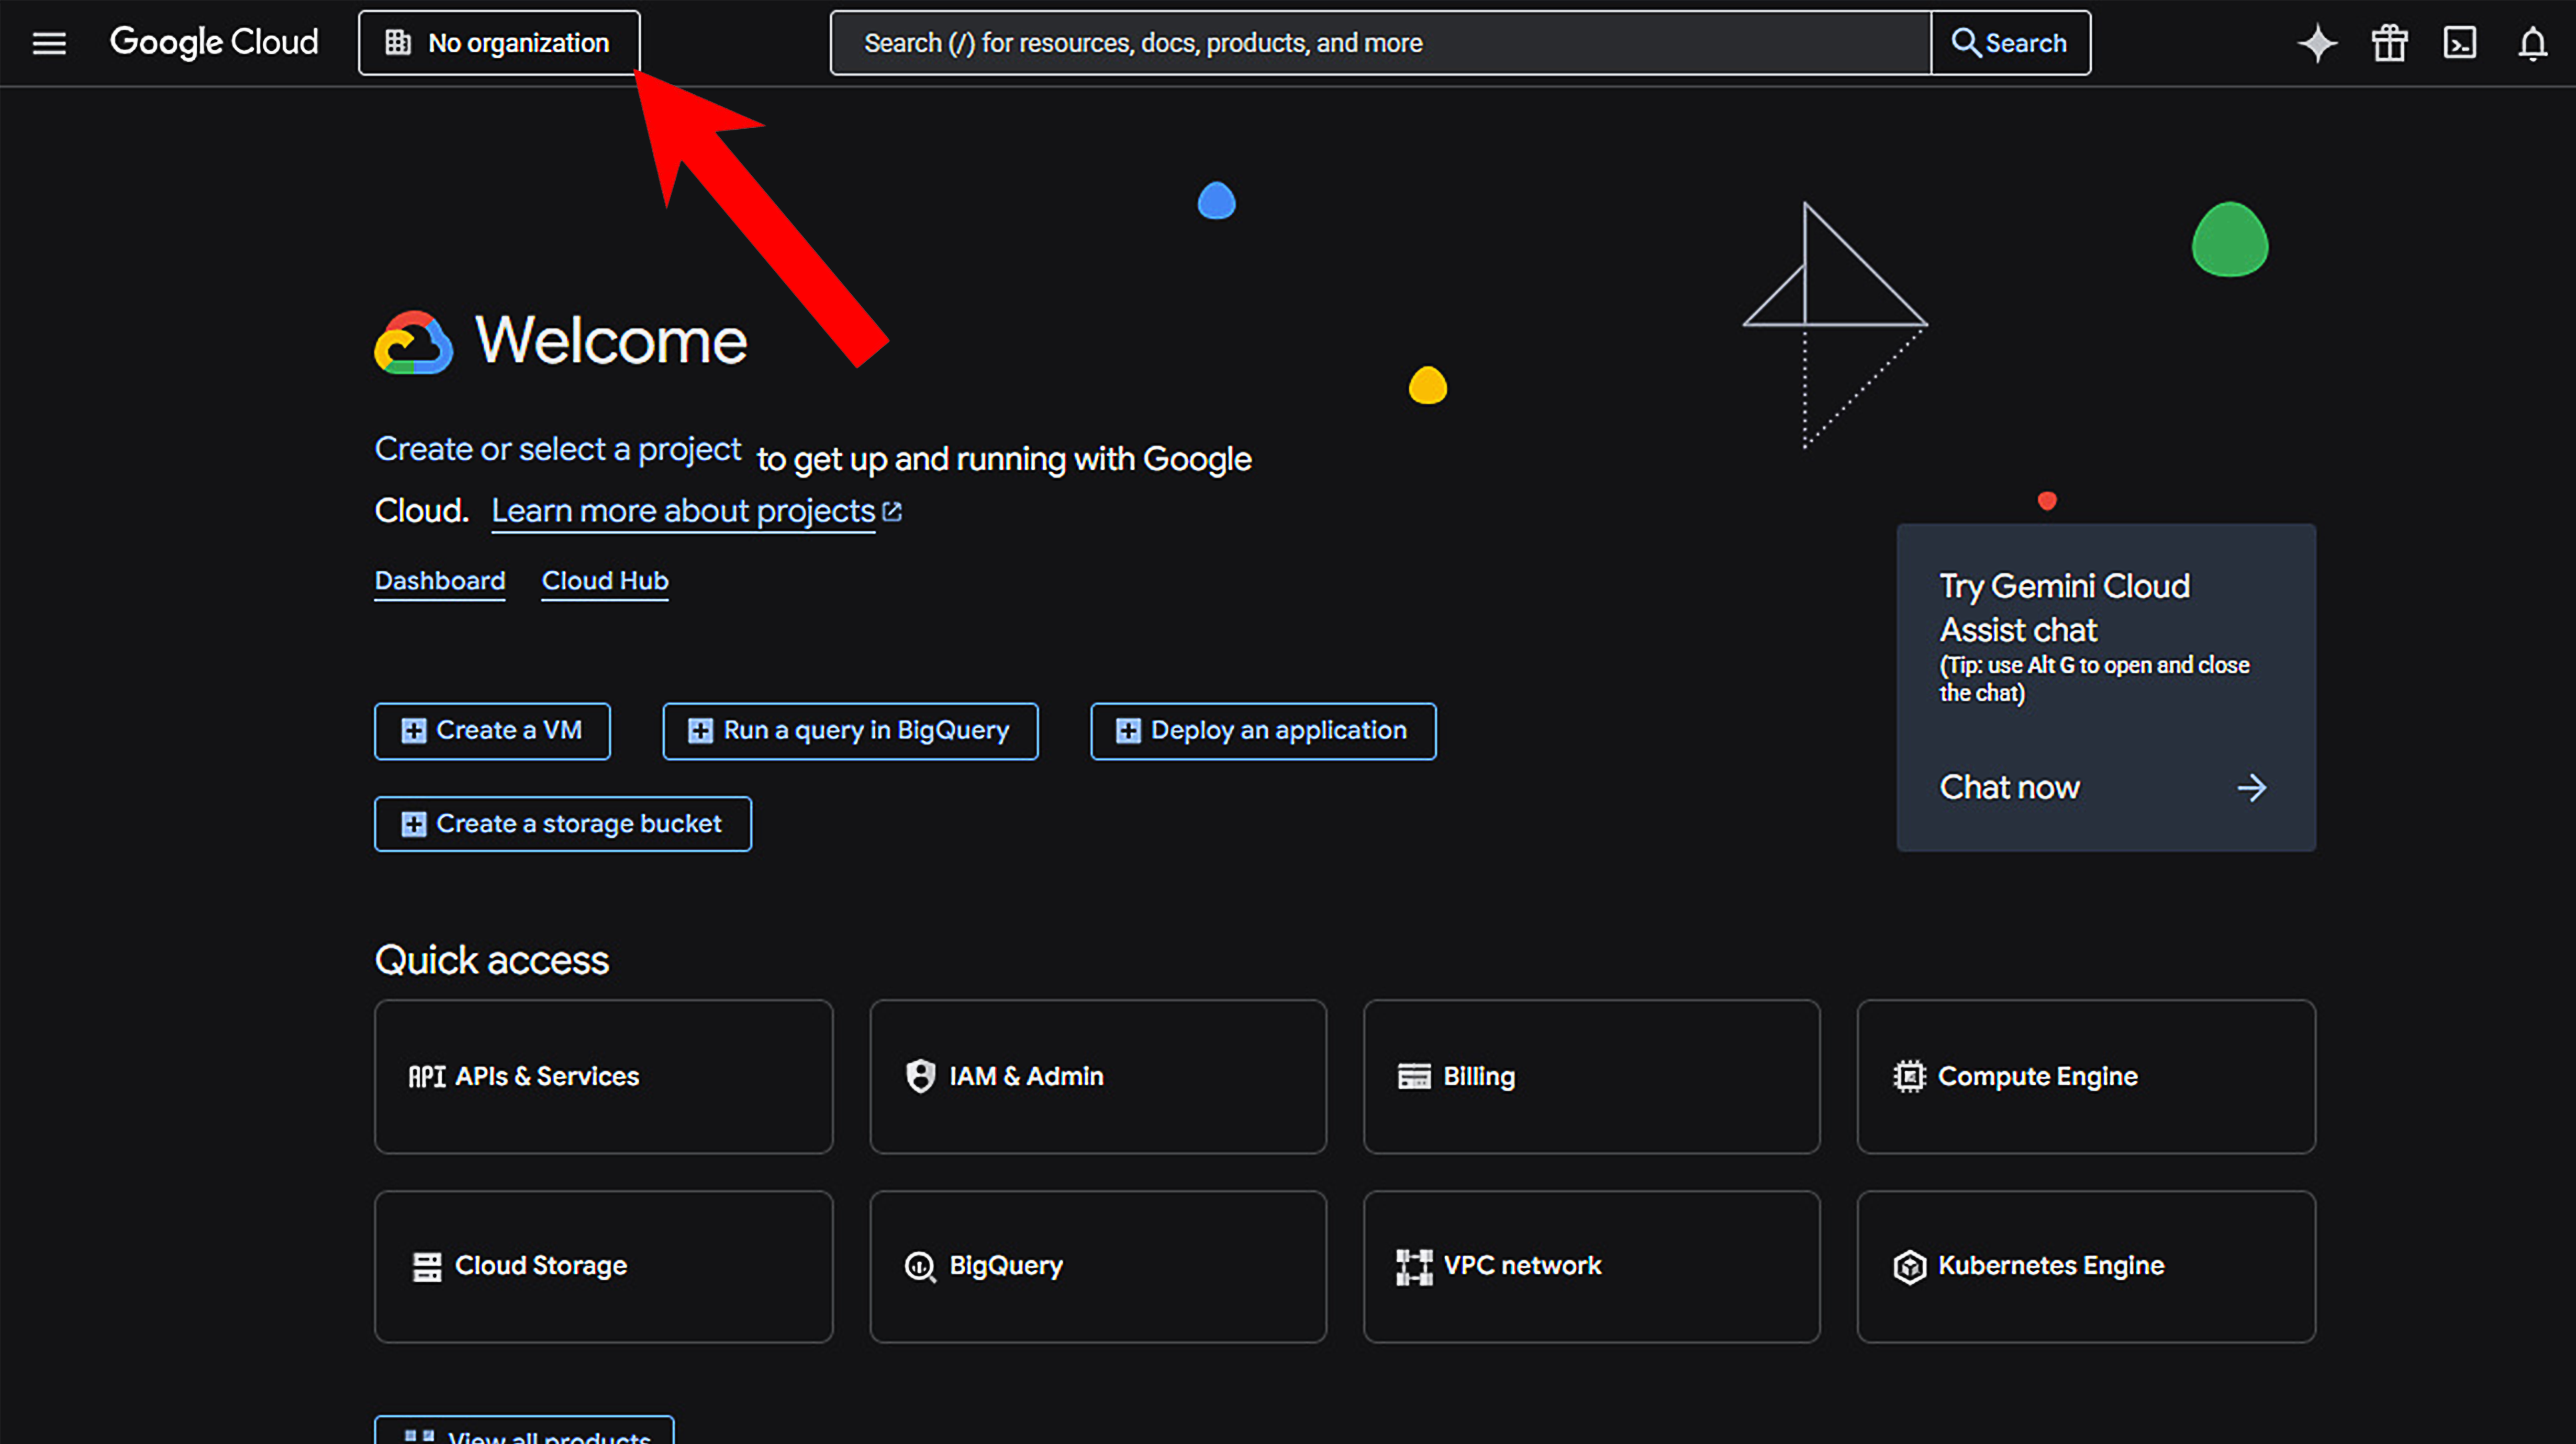Open Kubernetes Engine quick access card
The width and height of the screenshot is (2576, 1444).
[x=2086, y=1266]
